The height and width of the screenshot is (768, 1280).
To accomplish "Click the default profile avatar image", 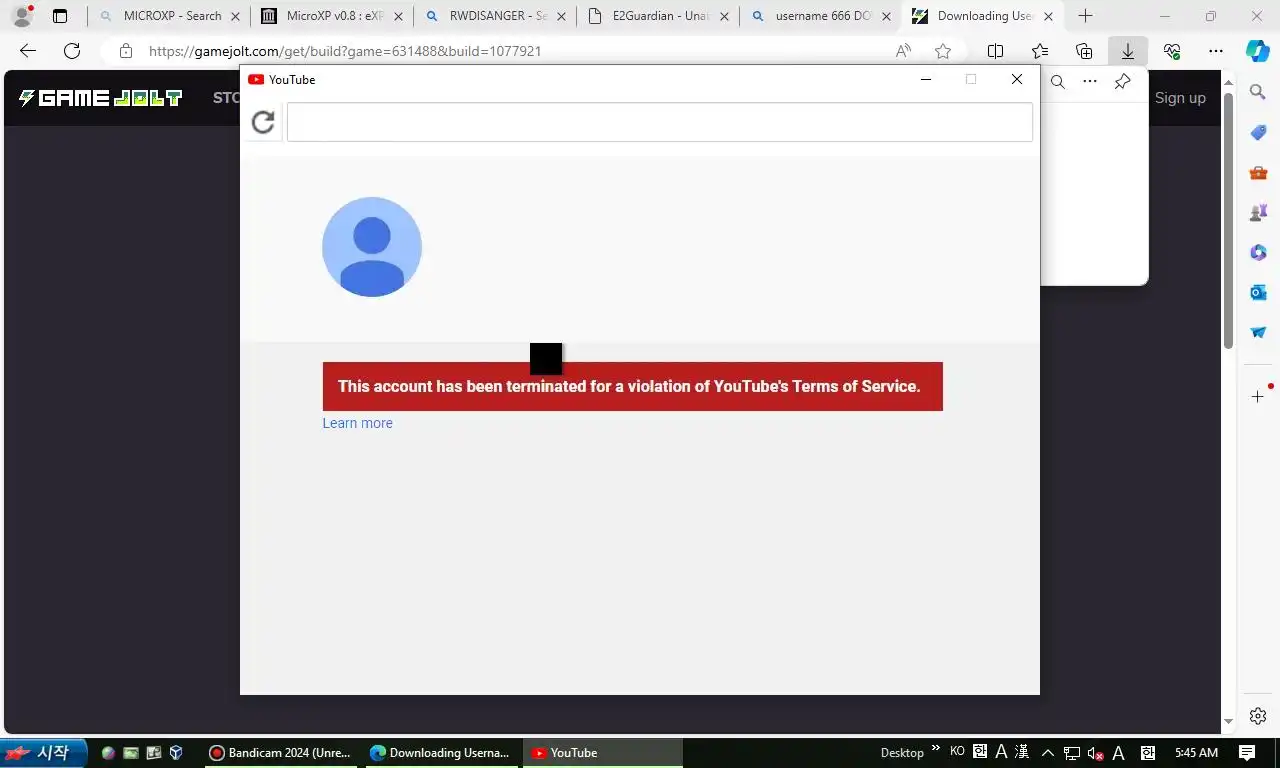I will 372,247.
